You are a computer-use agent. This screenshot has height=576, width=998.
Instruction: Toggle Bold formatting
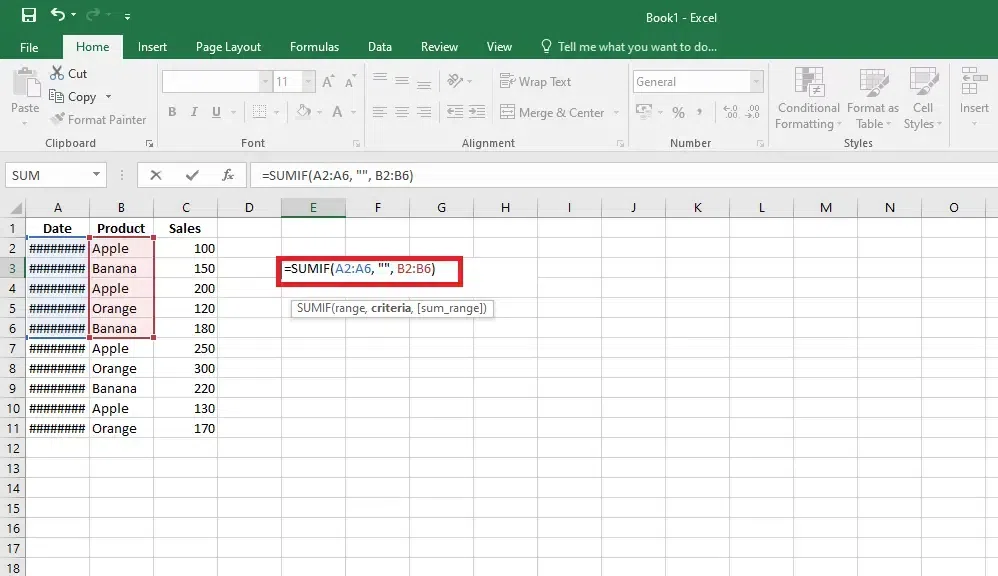tap(172, 112)
